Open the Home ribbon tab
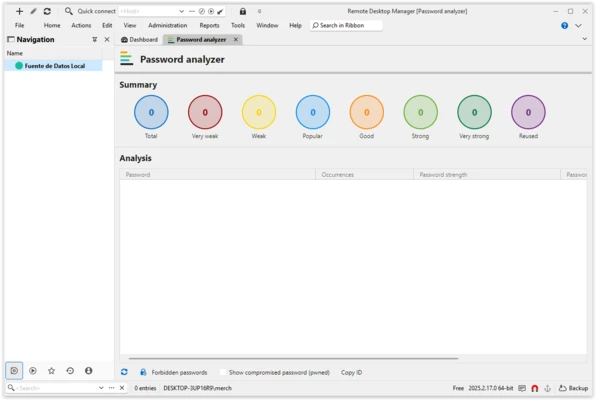This screenshot has height=400, width=596. 52,25
